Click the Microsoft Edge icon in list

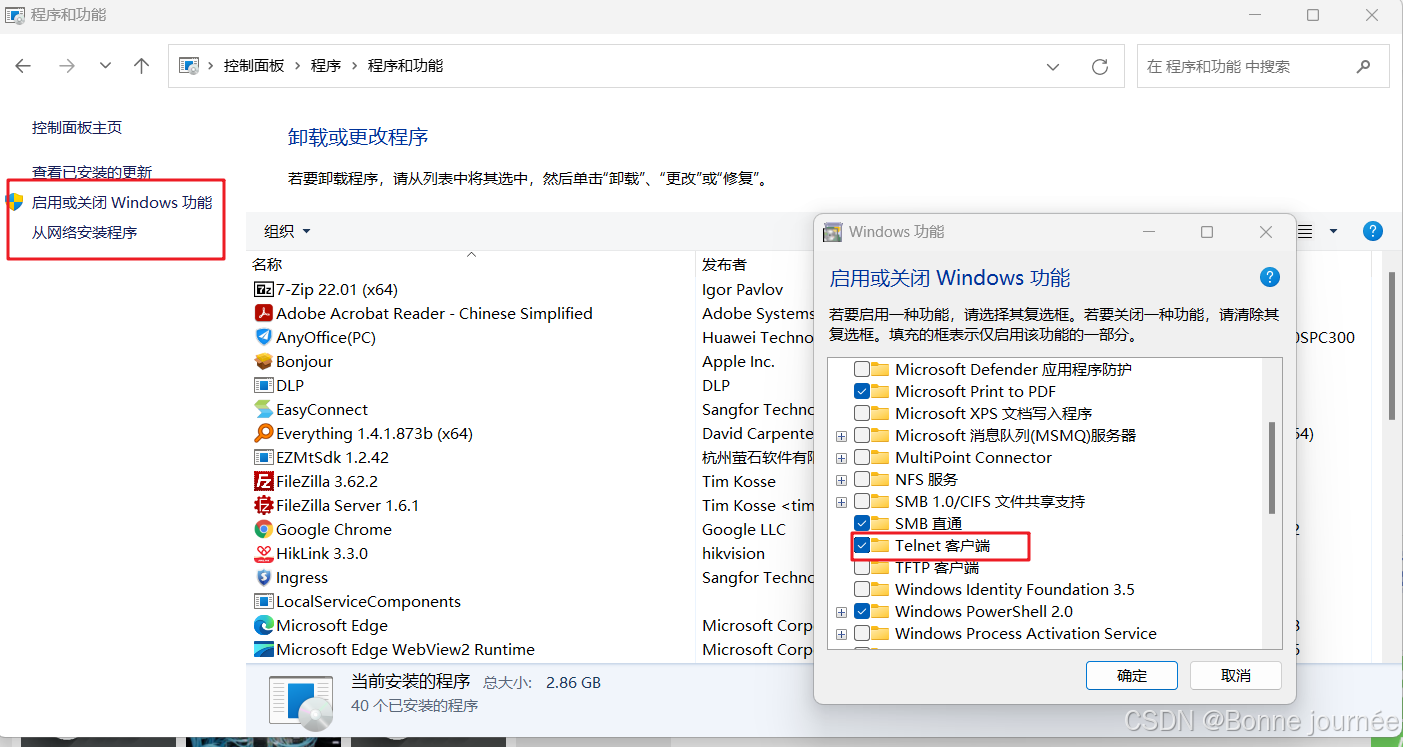(263, 625)
